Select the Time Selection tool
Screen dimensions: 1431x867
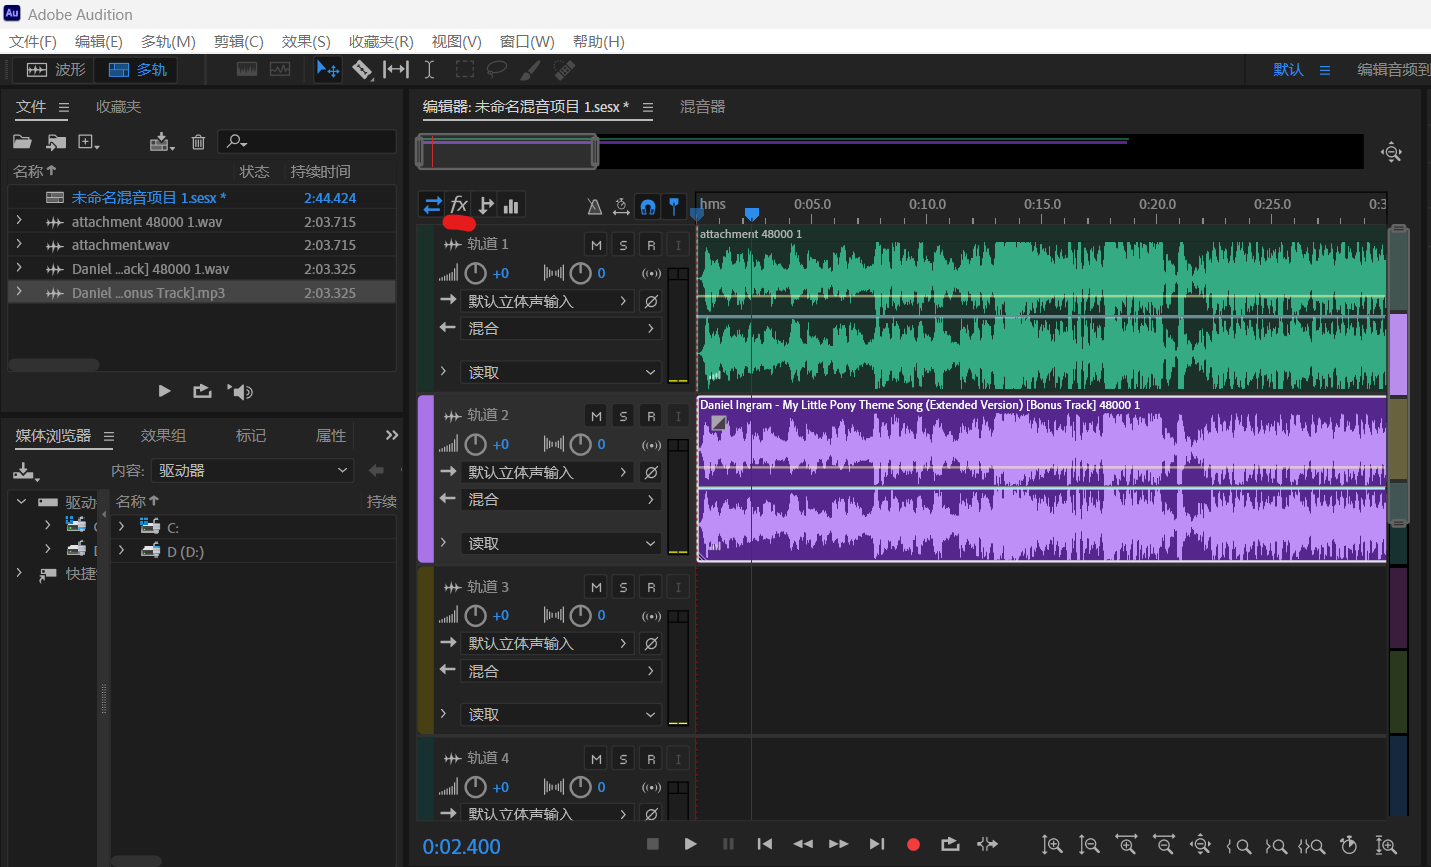tap(429, 69)
